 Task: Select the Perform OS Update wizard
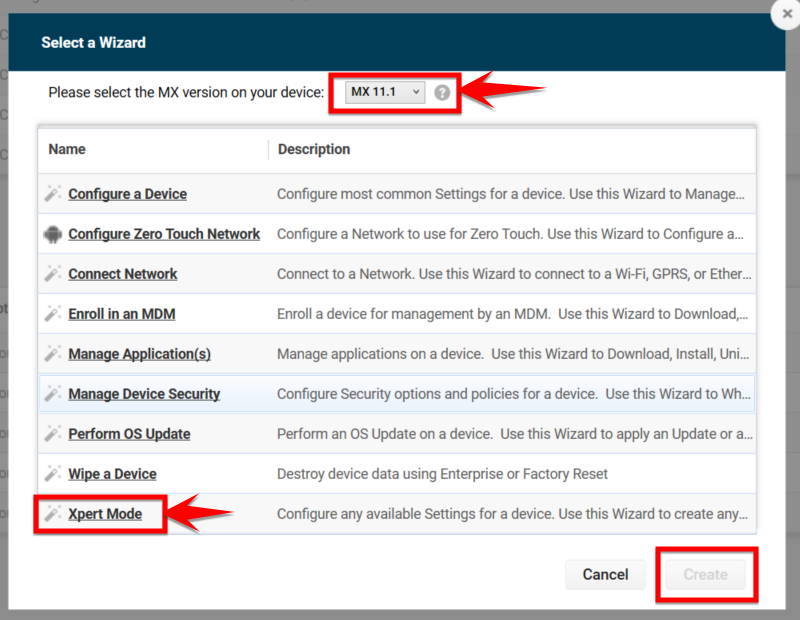point(128,433)
